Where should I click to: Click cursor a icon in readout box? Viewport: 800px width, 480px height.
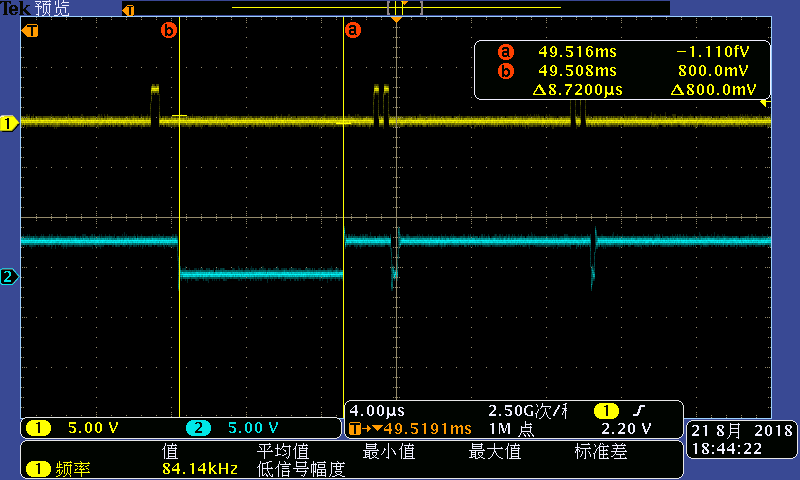click(505, 52)
